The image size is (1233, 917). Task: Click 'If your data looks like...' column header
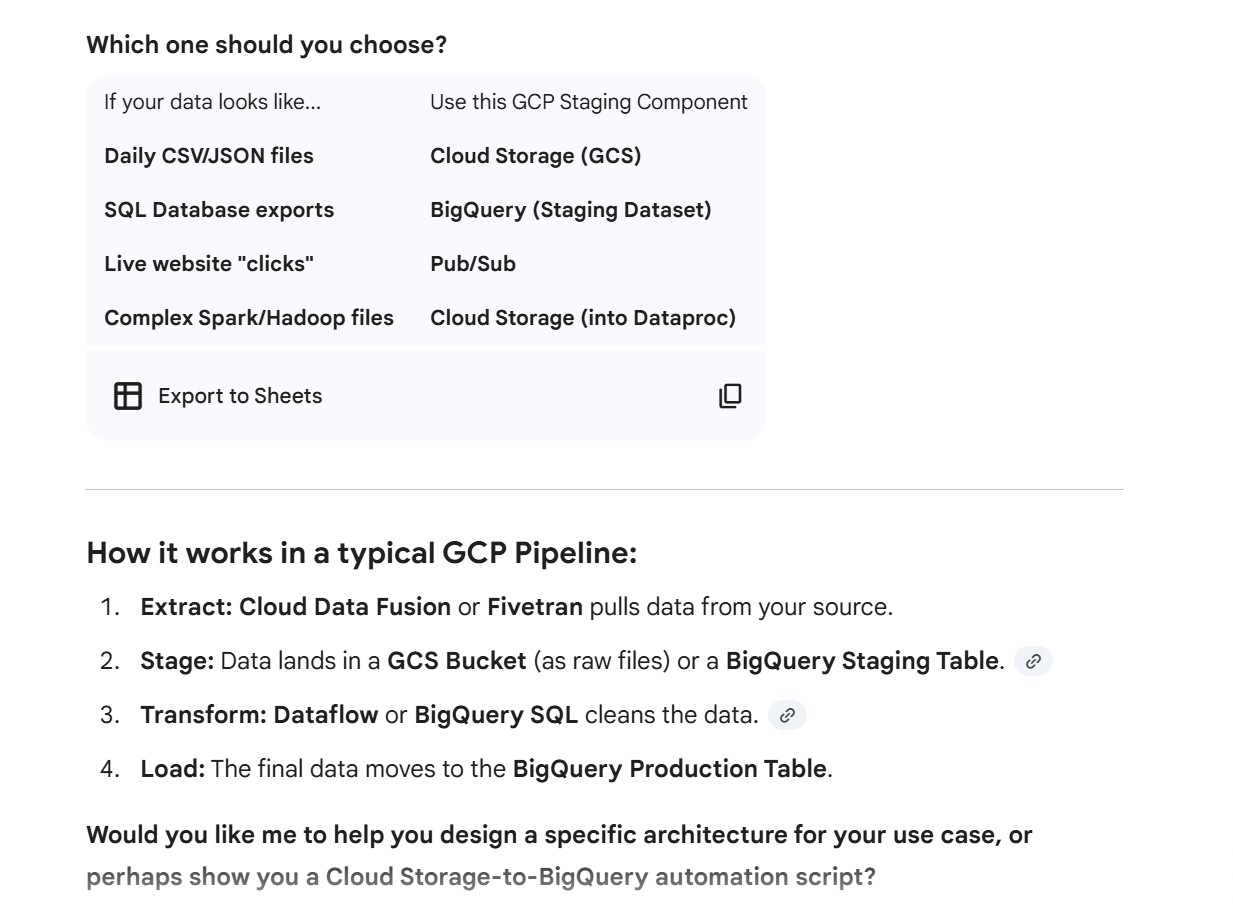tap(212, 102)
